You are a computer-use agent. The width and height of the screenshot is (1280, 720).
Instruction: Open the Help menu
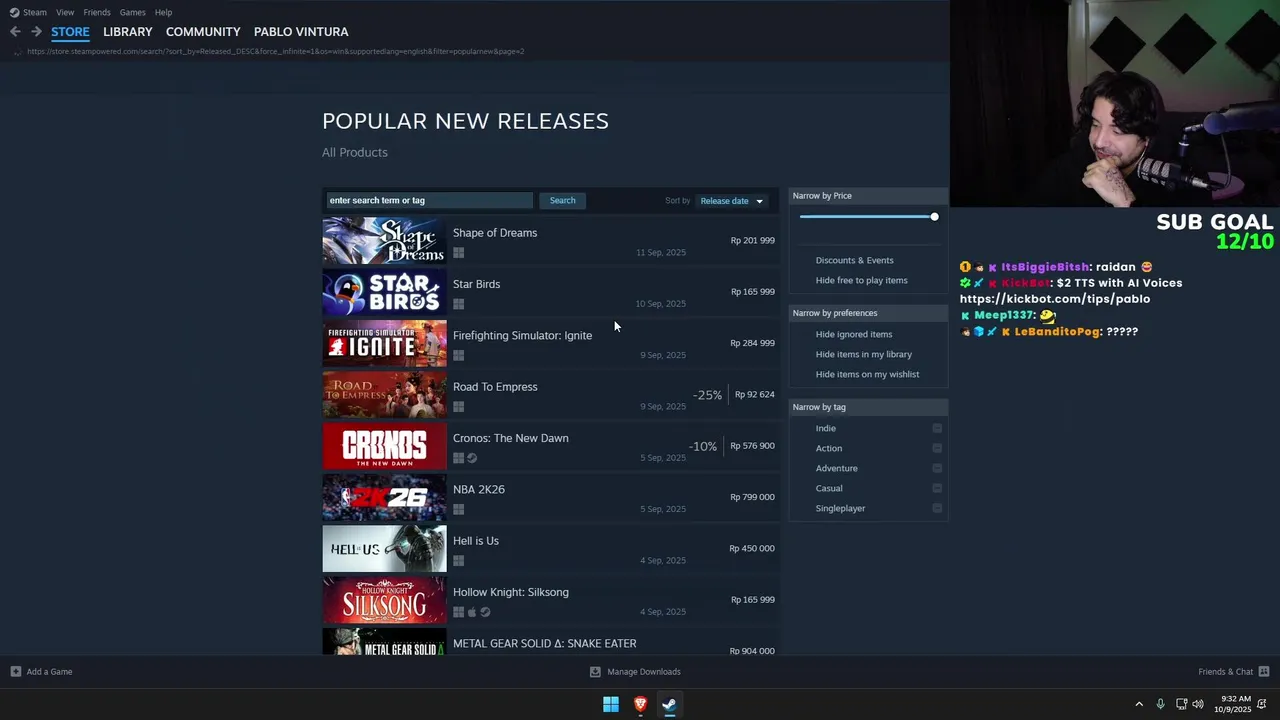(x=163, y=12)
